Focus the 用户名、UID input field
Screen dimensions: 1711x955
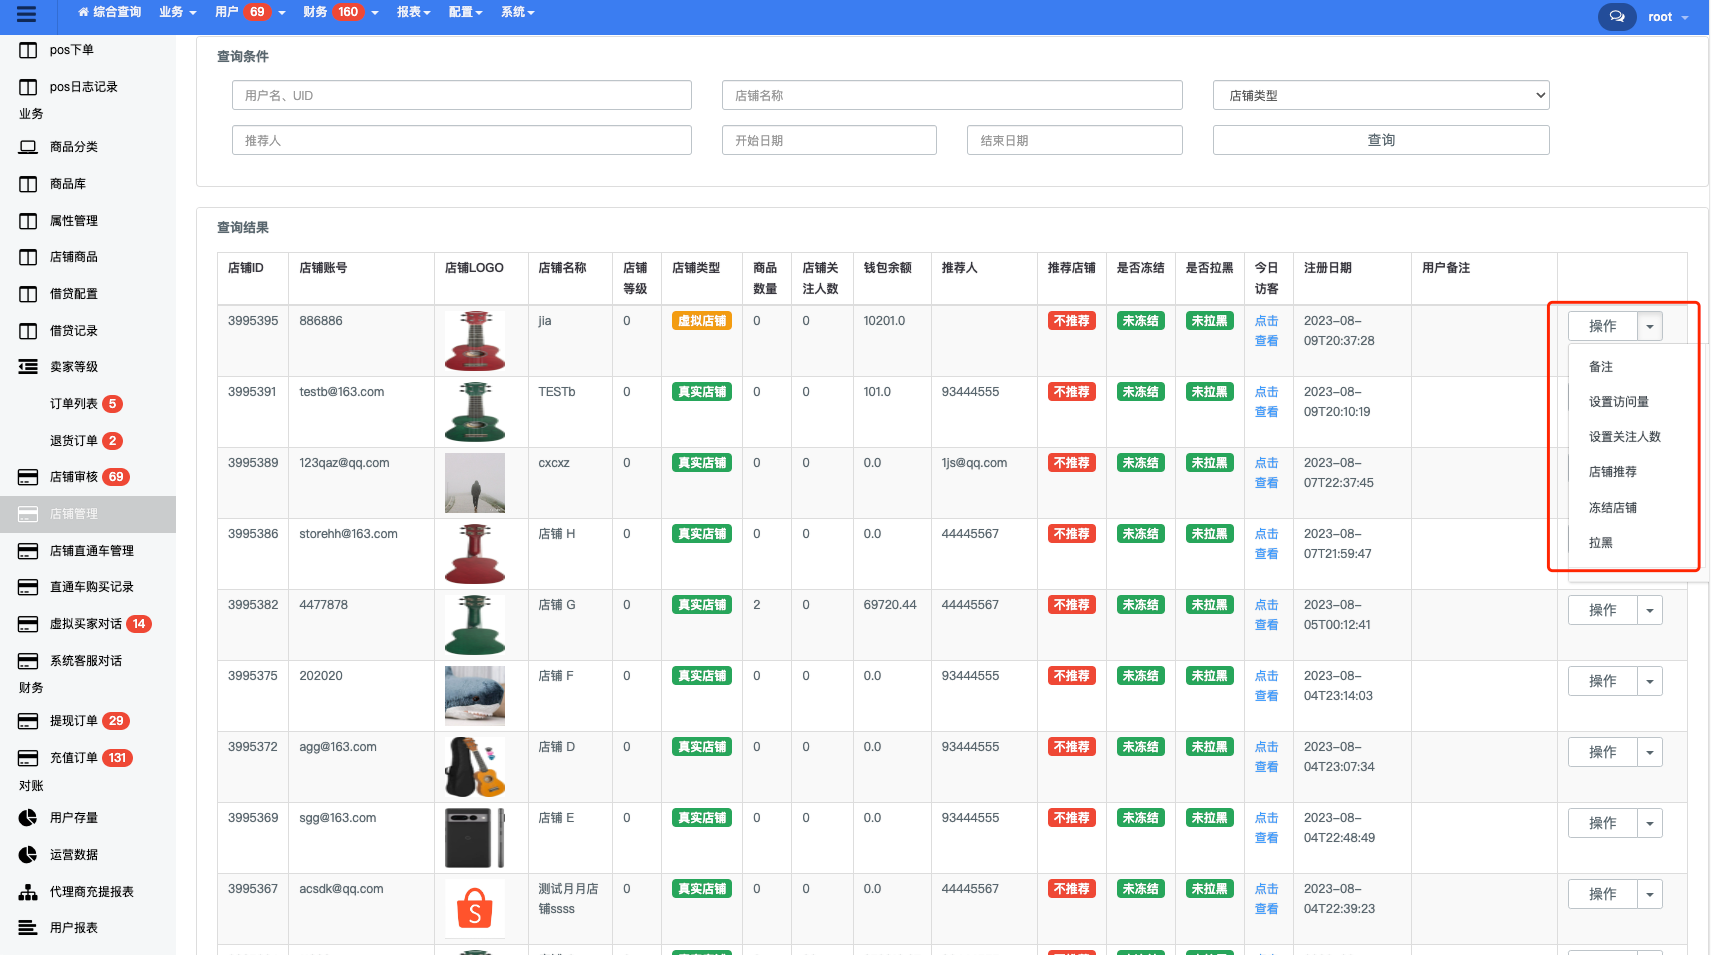point(461,95)
